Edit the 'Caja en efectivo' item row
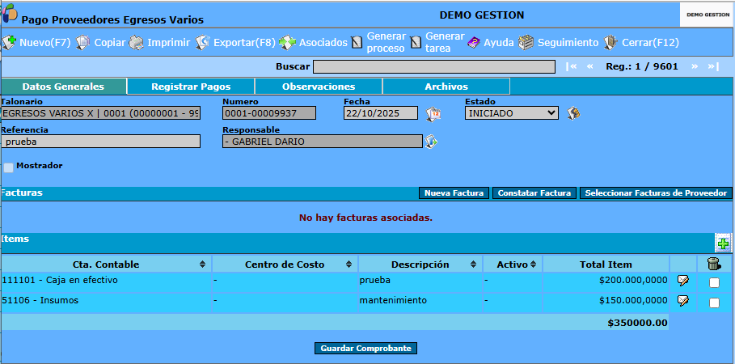The image size is (735, 364). pos(683,281)
